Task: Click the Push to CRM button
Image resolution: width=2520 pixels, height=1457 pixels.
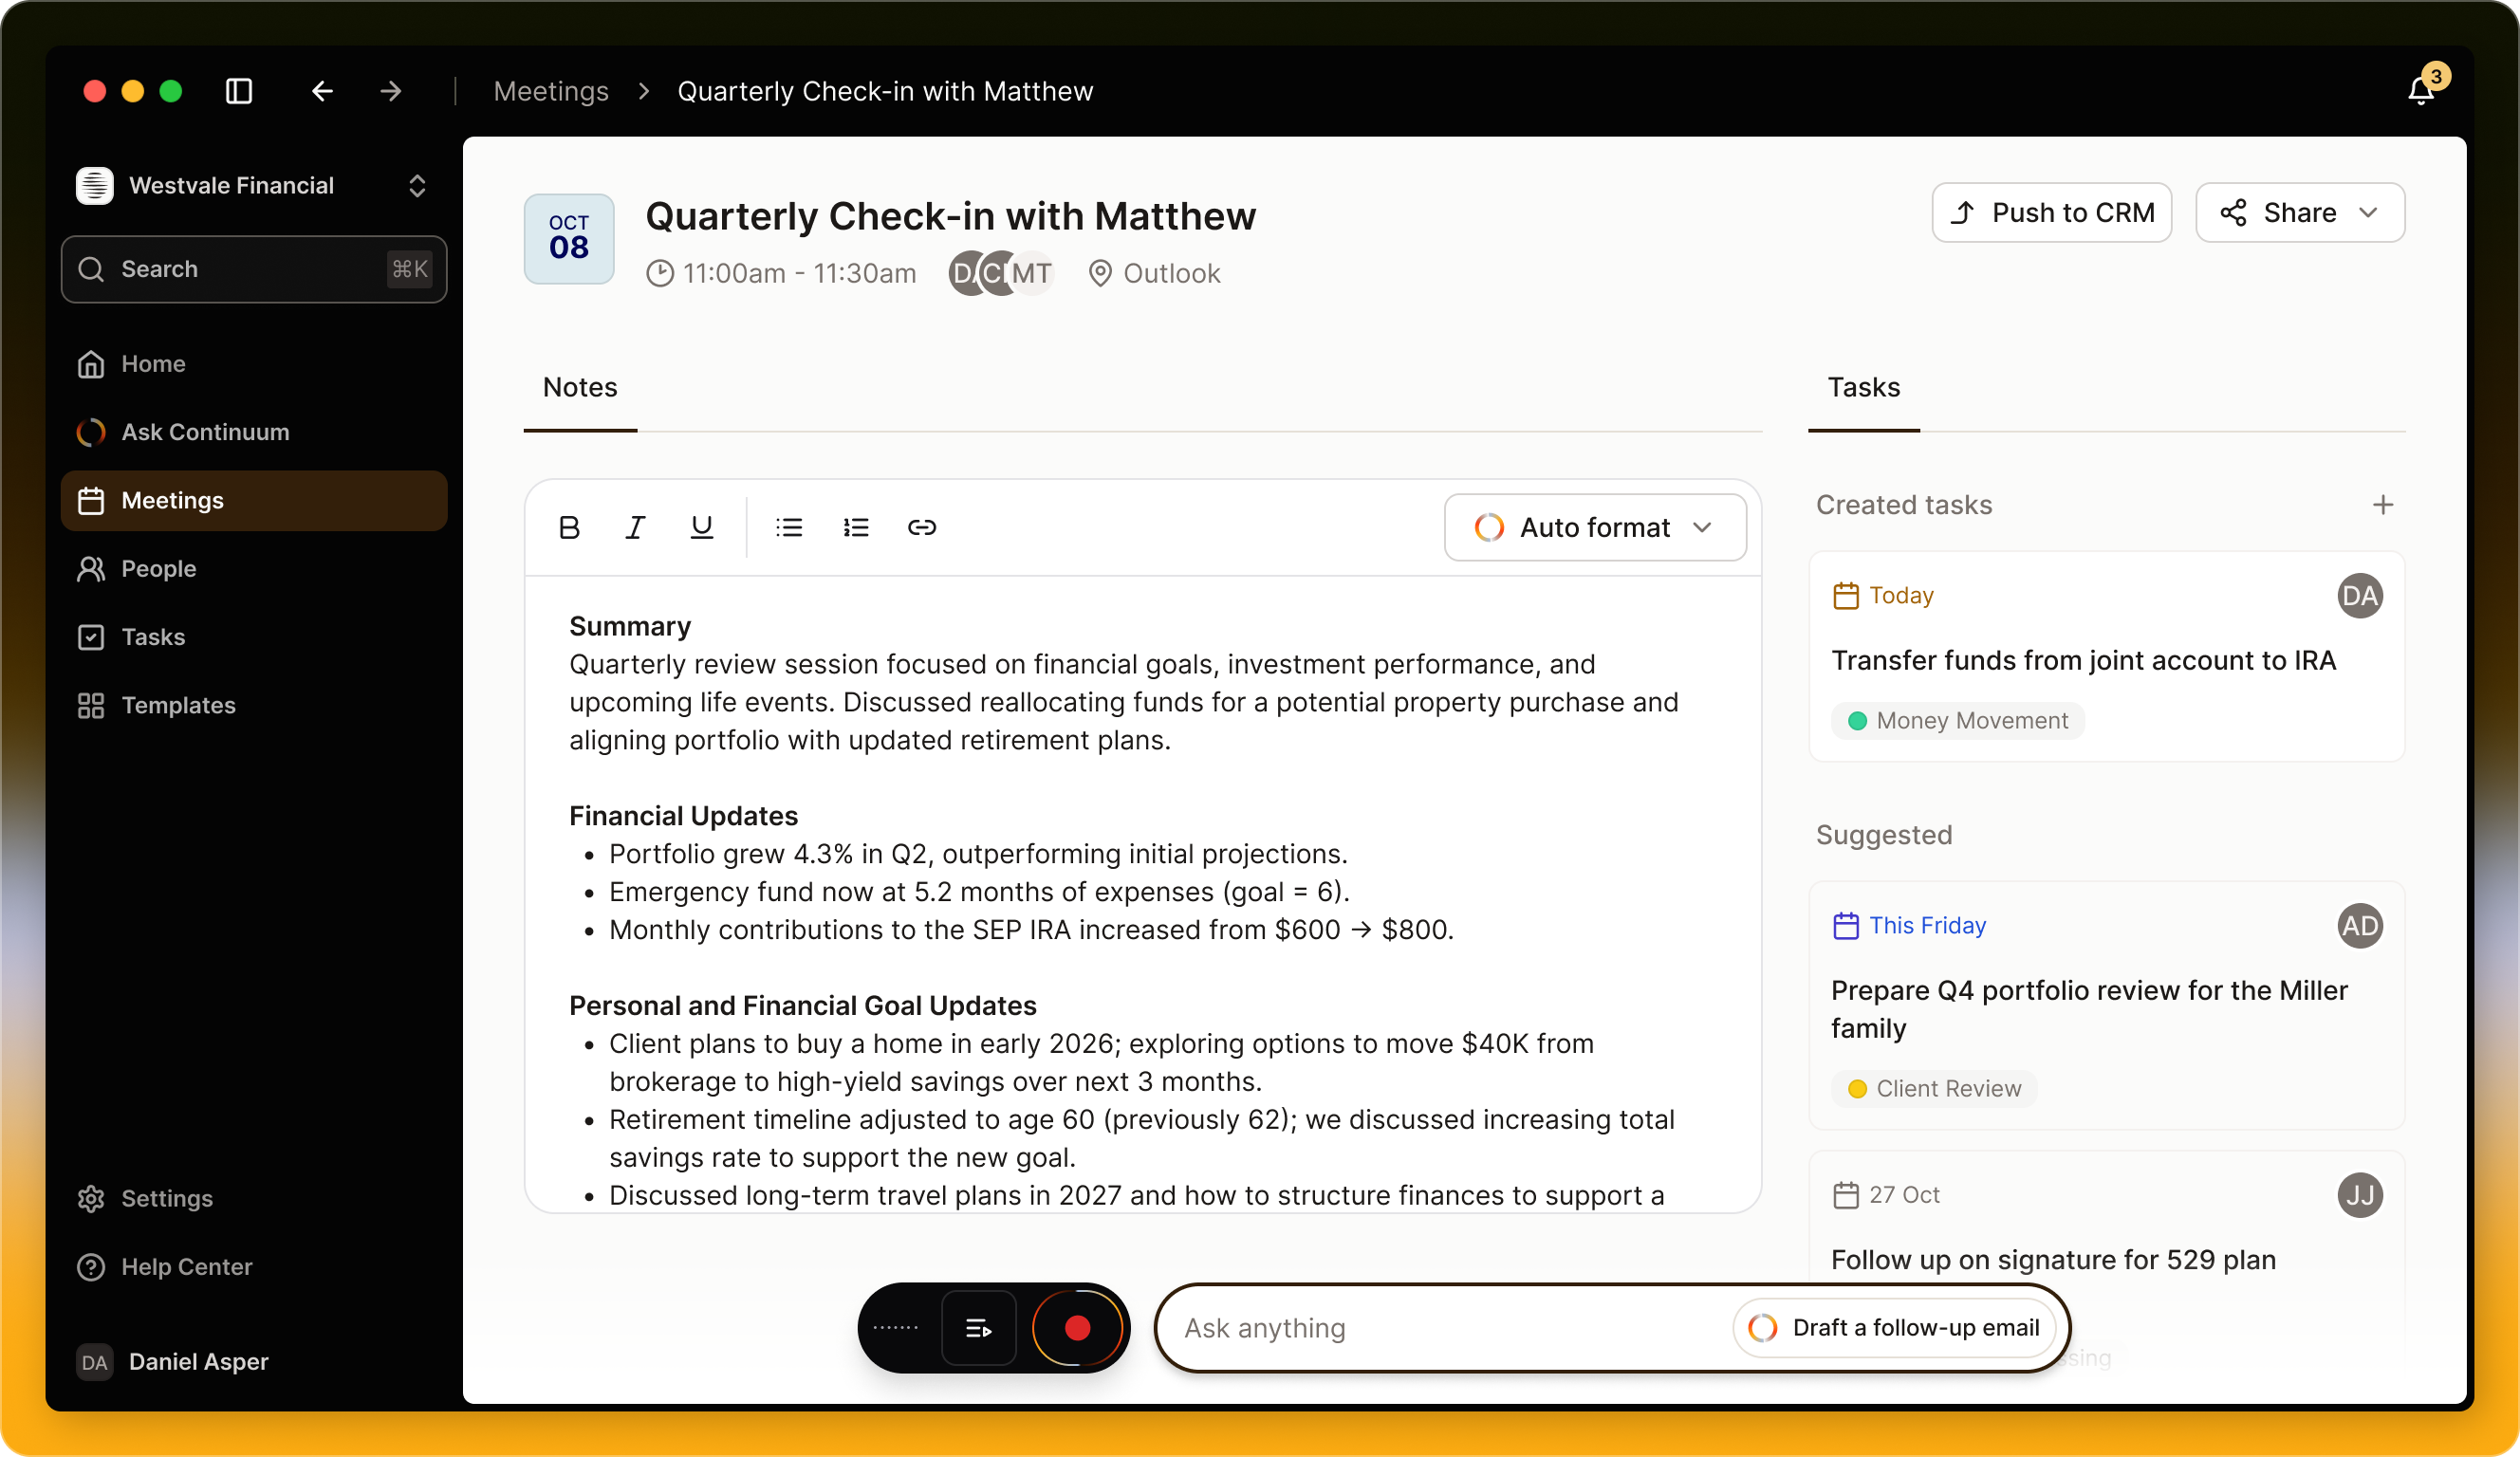Action: coord(2051,212)
